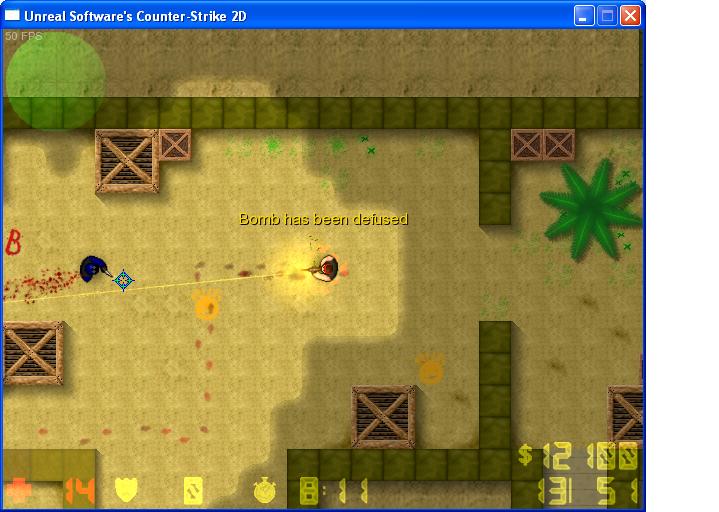Click the "Bomb has been defused" message
Viewport: 719px width, 512px height.
[323, 219]
